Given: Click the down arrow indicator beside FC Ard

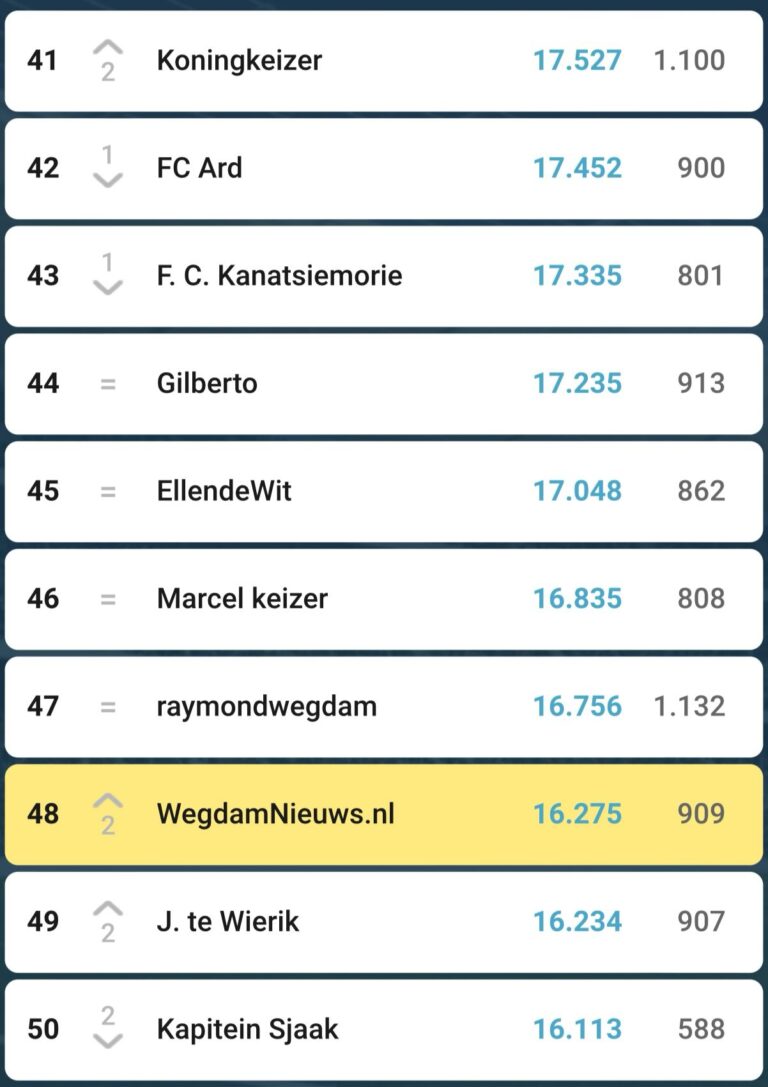Looking at the screenshot, I should pos(108,180).
